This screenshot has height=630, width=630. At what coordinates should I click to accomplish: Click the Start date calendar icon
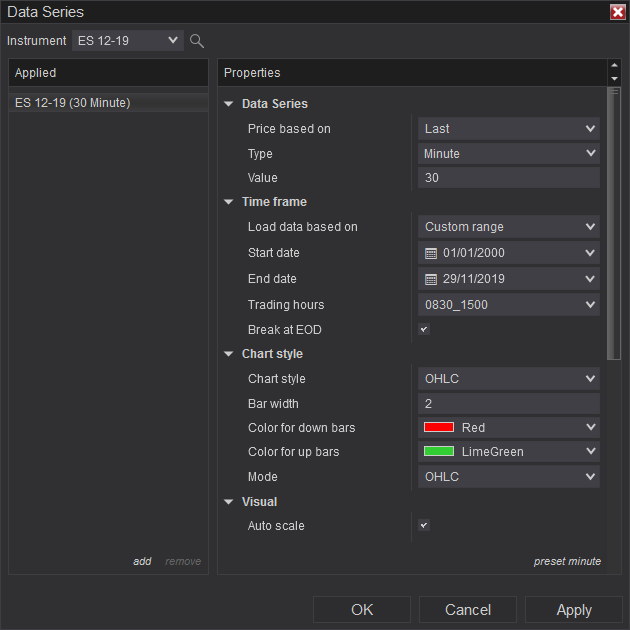click(431, 254)
